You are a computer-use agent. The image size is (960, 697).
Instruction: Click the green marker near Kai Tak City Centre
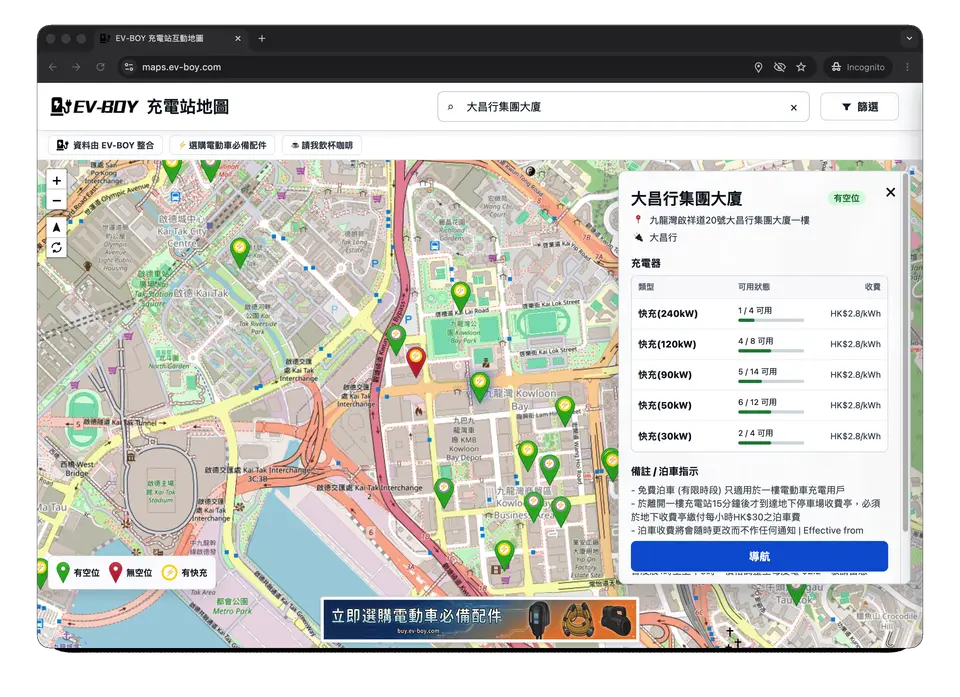pyautogui.click(x=239, y=252)
